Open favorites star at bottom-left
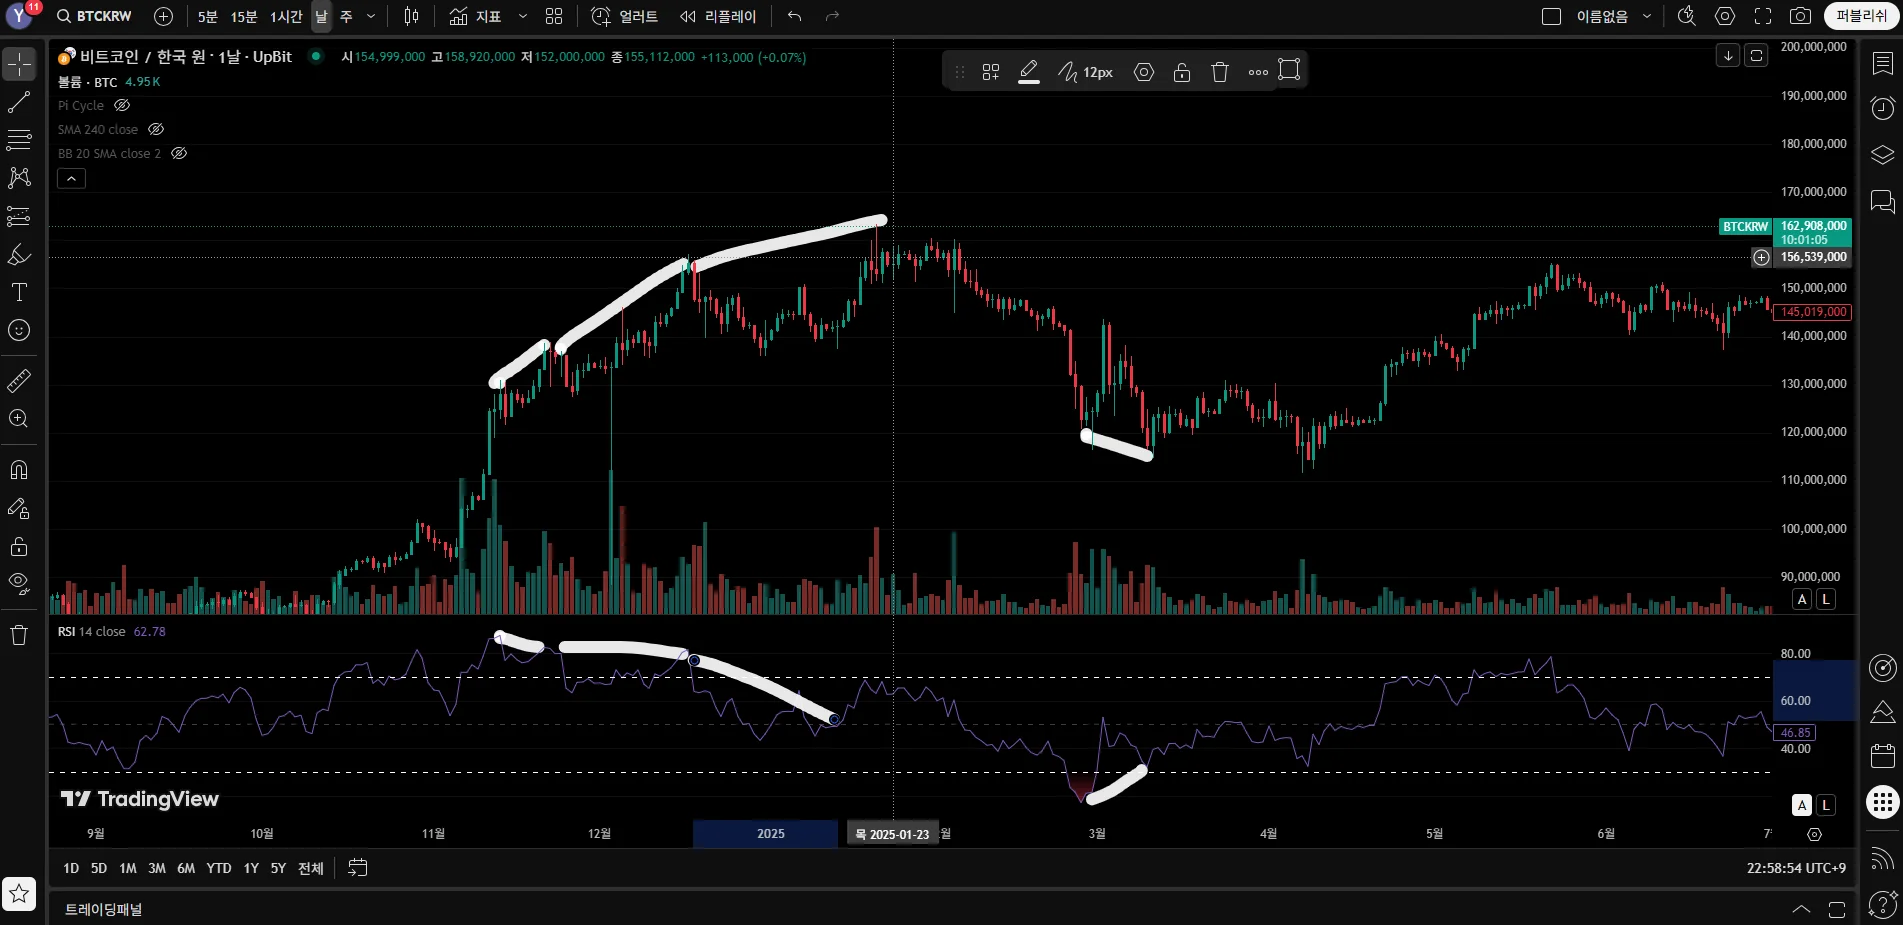This screenshot has height=925, width=1903. 19,894
